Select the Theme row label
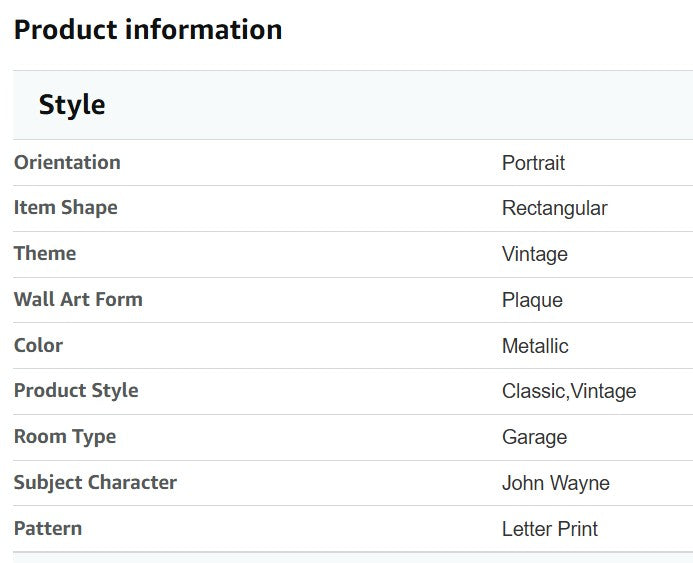 [45, 253]
